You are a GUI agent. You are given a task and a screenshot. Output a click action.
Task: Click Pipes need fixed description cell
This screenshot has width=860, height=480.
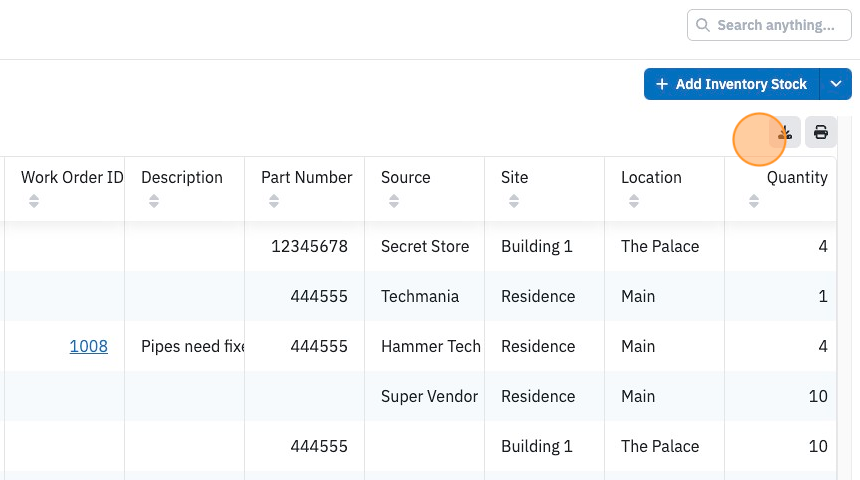pos(184,346)
